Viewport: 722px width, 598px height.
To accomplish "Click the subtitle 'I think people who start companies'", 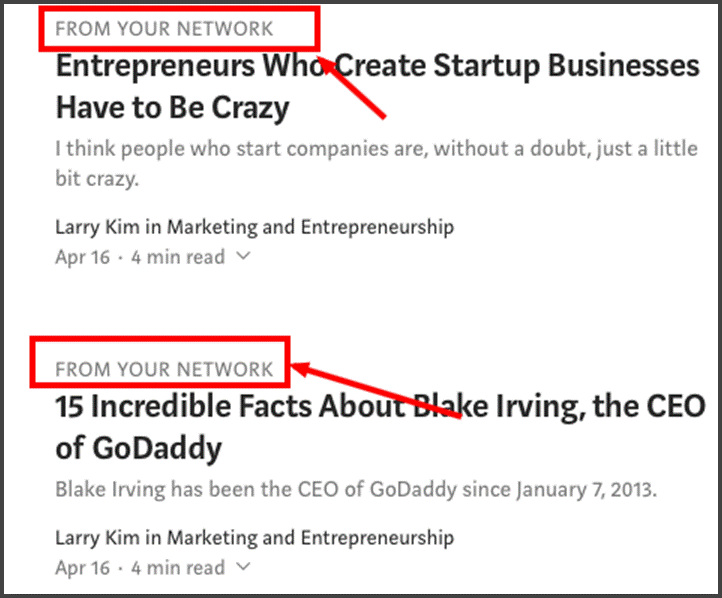I will coord(376,150).
